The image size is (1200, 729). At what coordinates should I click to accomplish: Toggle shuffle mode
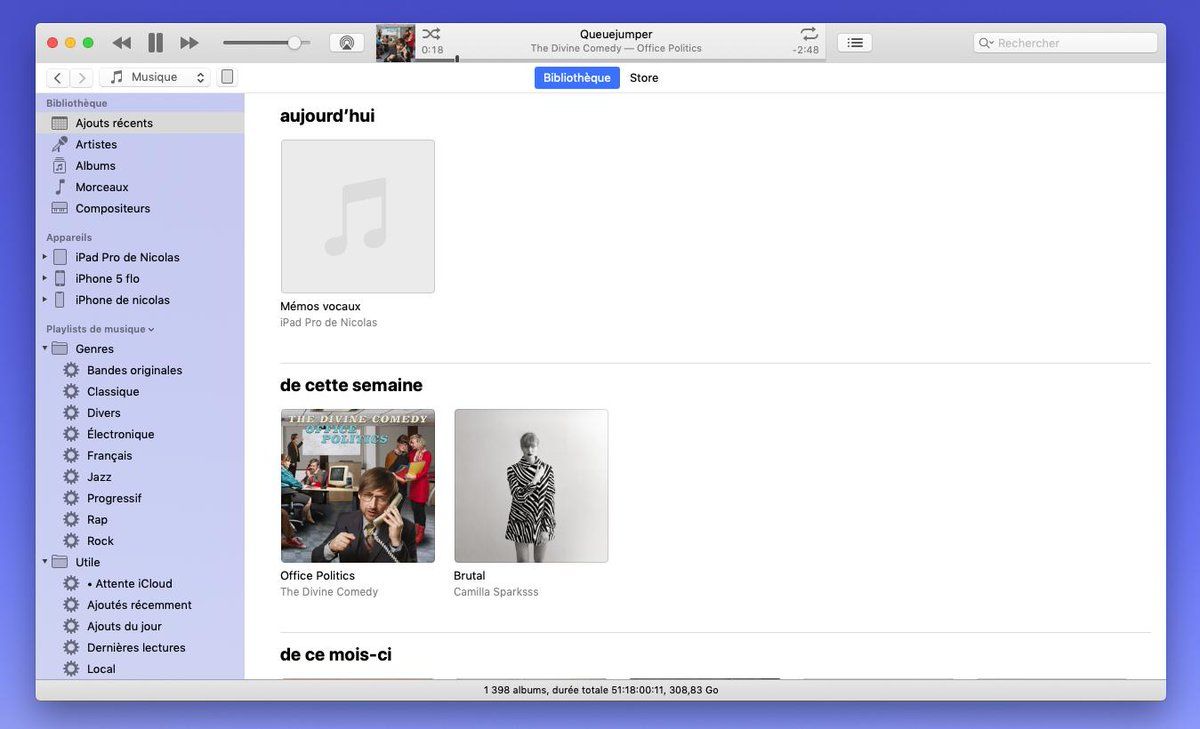pyautogui.click(x=431, y=34)
